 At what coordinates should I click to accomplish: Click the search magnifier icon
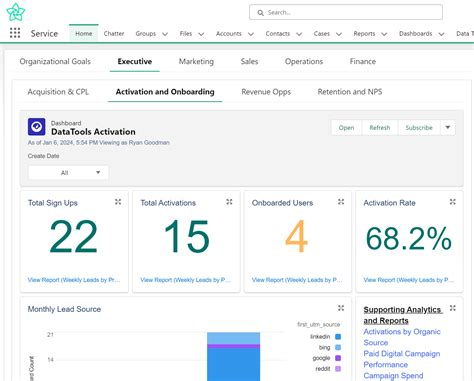coord(260,13)
